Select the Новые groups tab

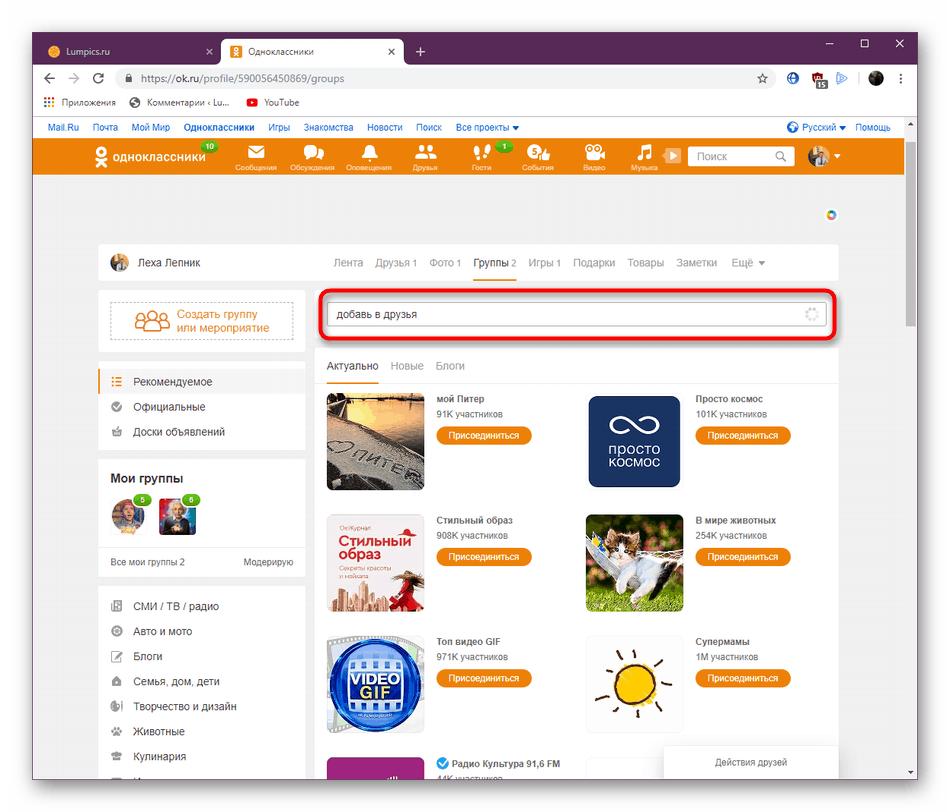(407, 366)
